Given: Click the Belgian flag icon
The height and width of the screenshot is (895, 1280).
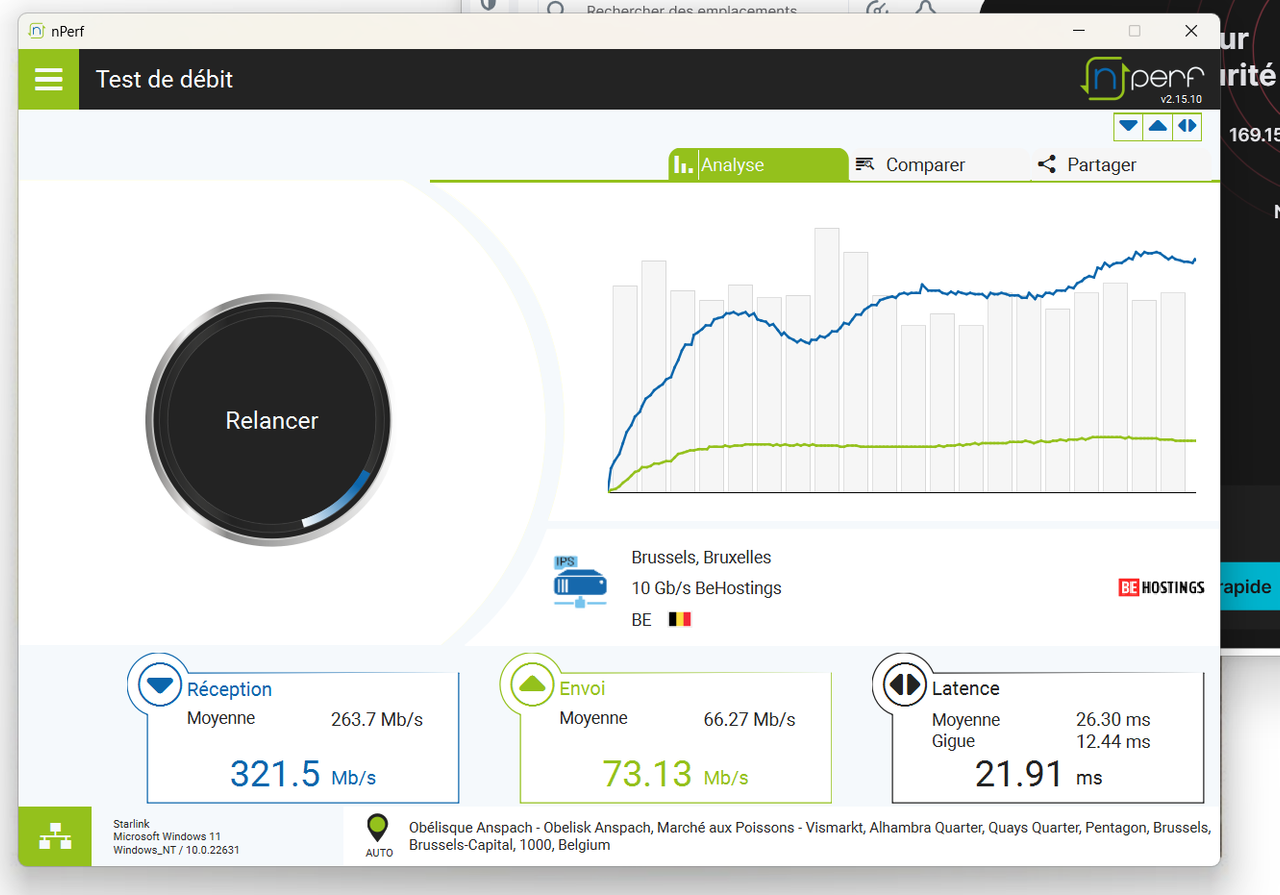Looking at the screenshot, I should point(680,619).
